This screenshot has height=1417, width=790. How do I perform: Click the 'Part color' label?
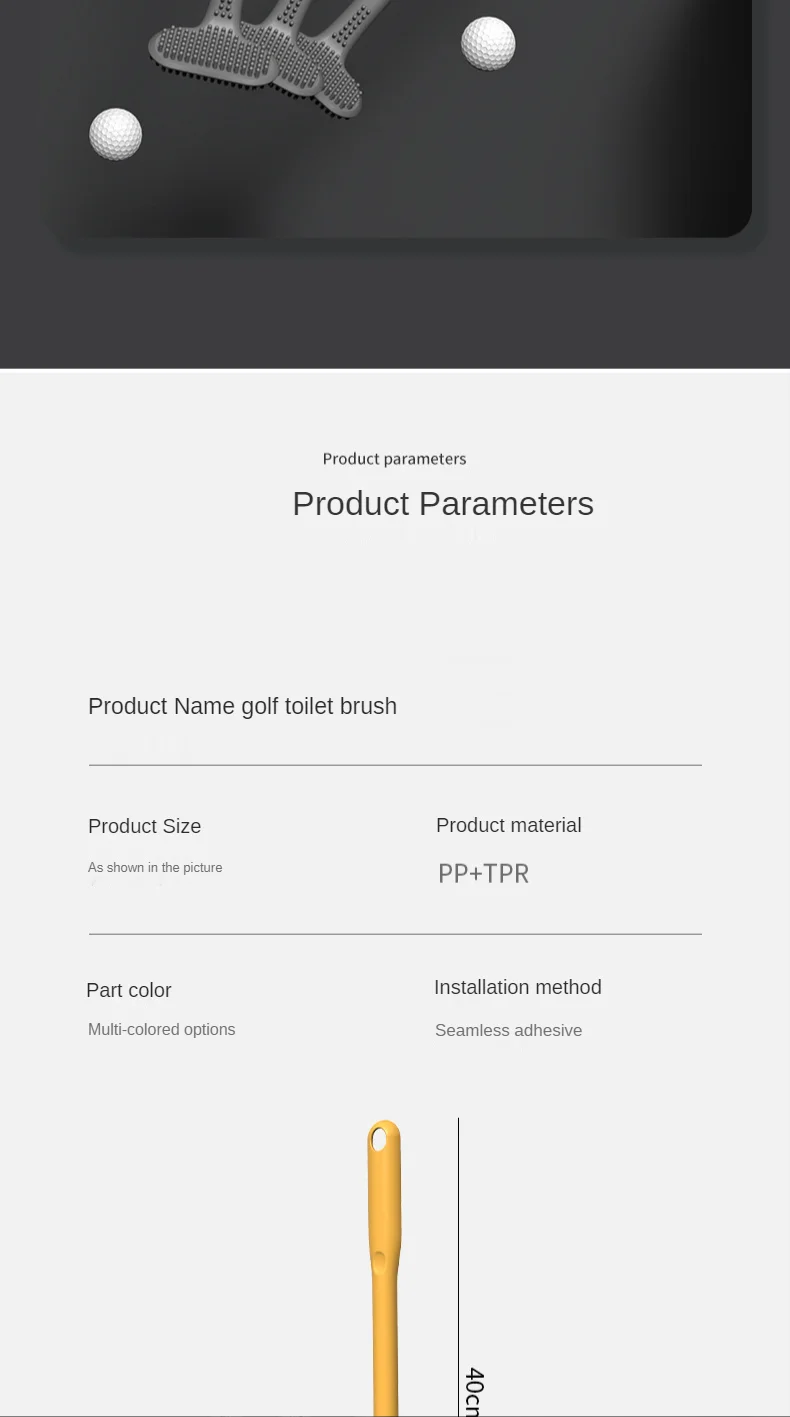(128, 990)
